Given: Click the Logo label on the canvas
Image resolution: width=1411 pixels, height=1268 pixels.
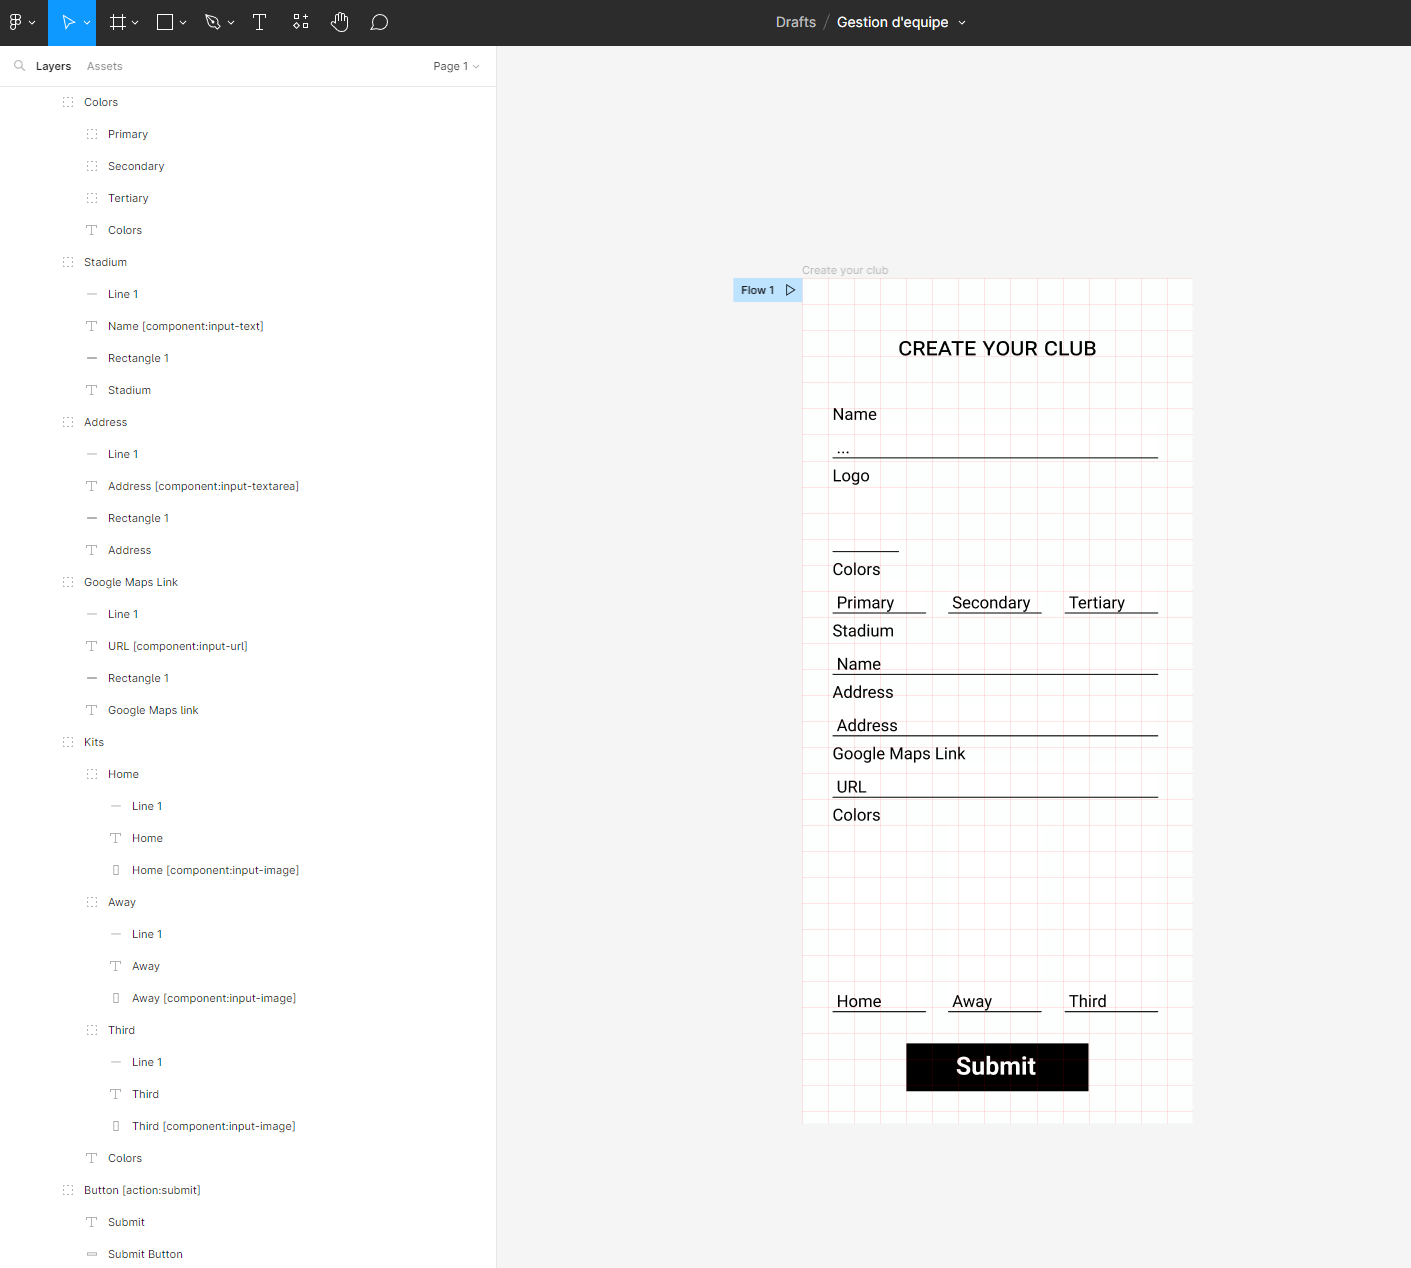Looking at the screenshot, I should point(851,476).
